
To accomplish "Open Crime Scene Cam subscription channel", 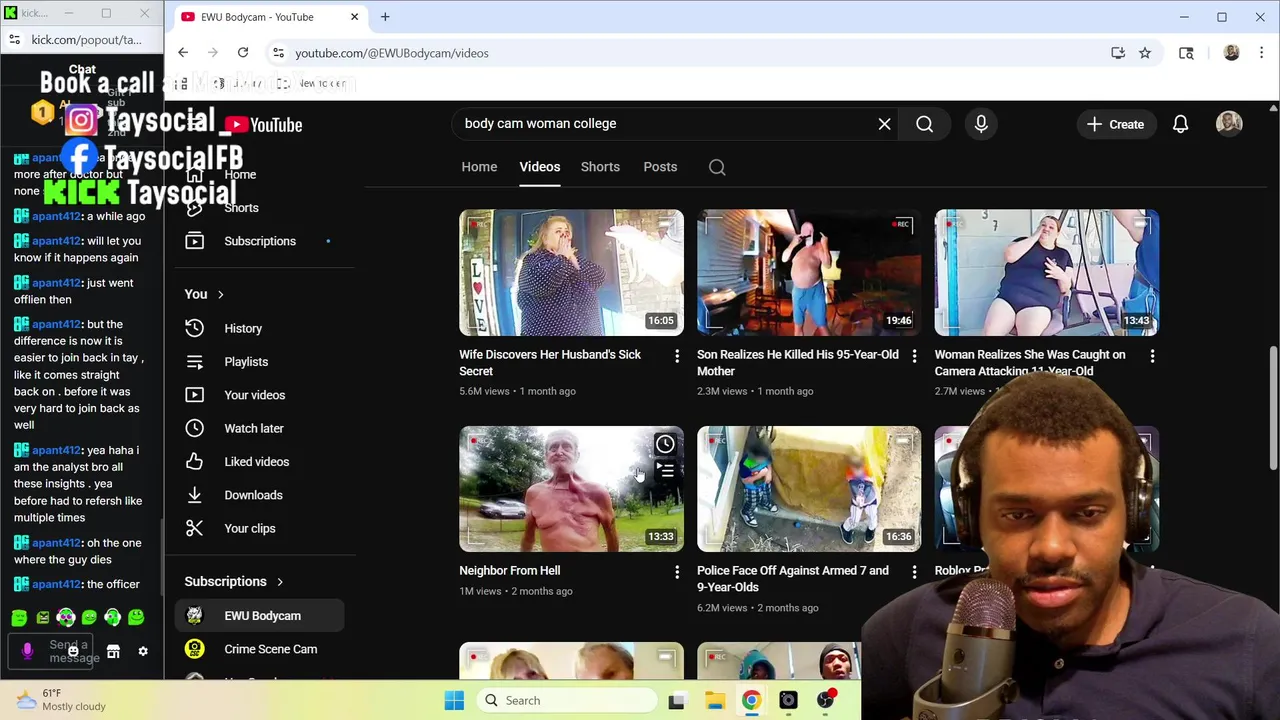I will (x=260, y=649).
